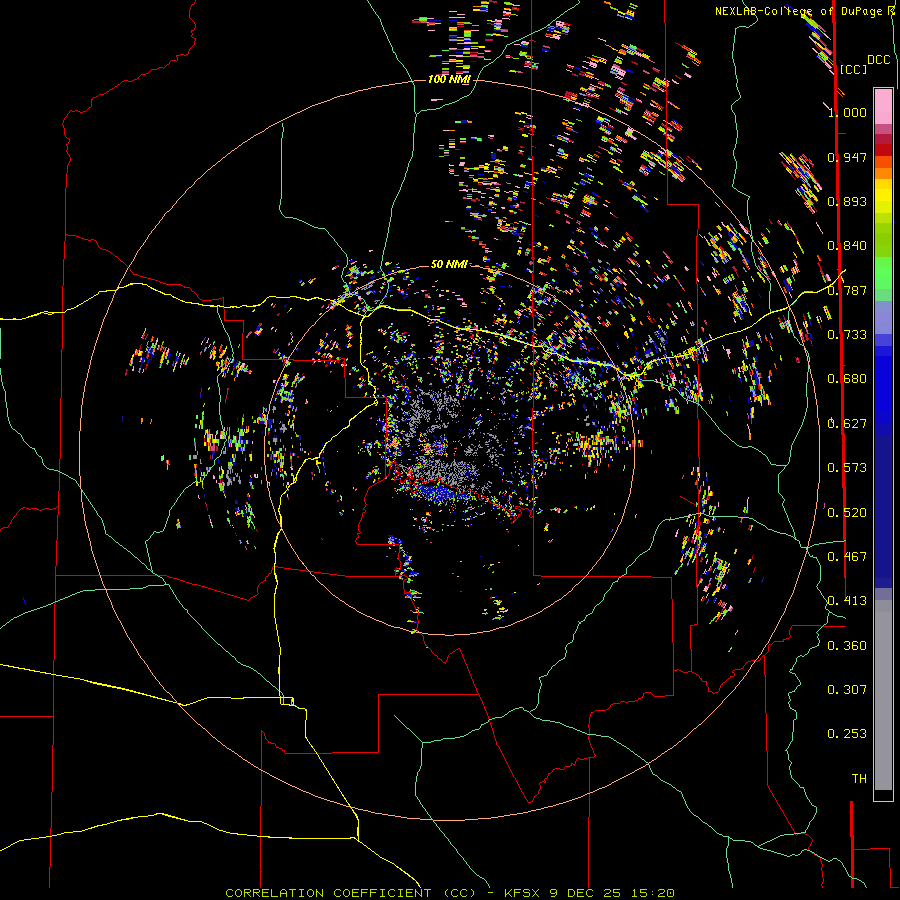Click the pink top segment of color bar
The height and width of the screenshot is (900, 900).
(x=883, y=106)
